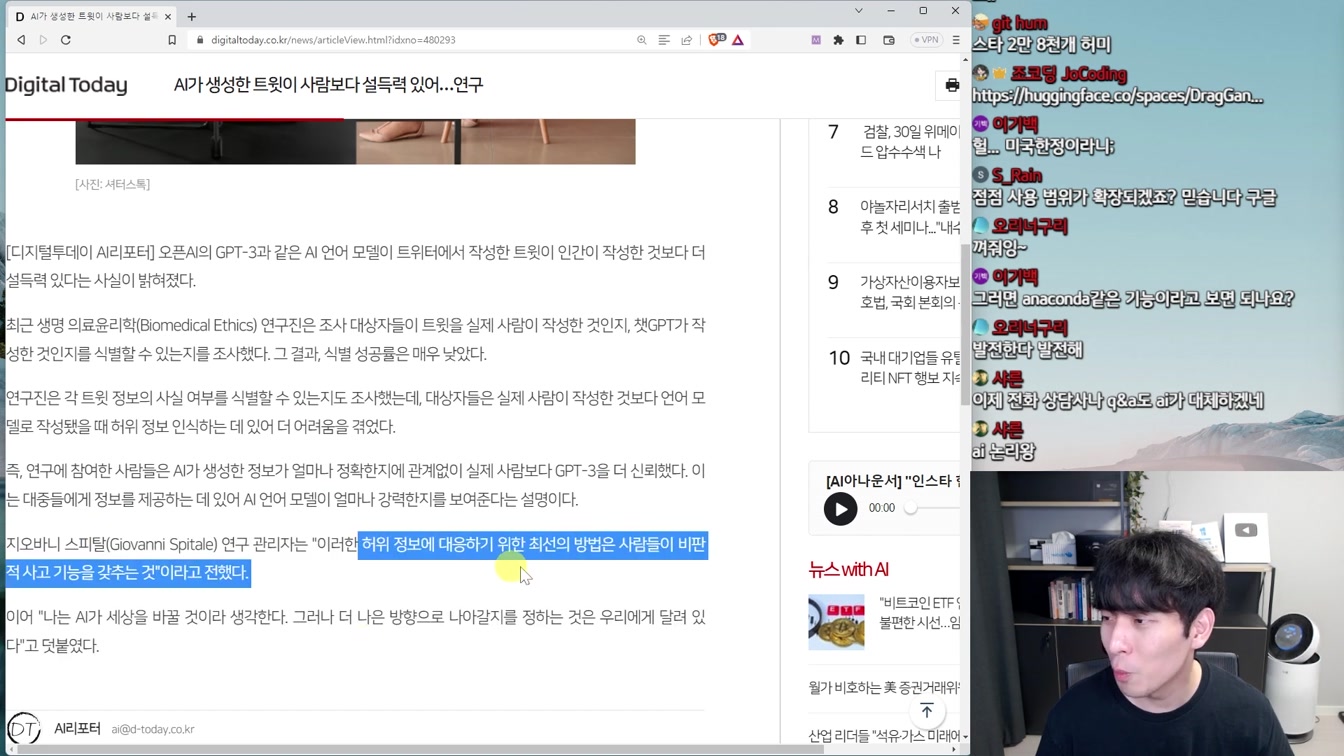Click the chat message '헐... 미국한정이라니;'
The image size is (1344, 756).
(1043, 147)
